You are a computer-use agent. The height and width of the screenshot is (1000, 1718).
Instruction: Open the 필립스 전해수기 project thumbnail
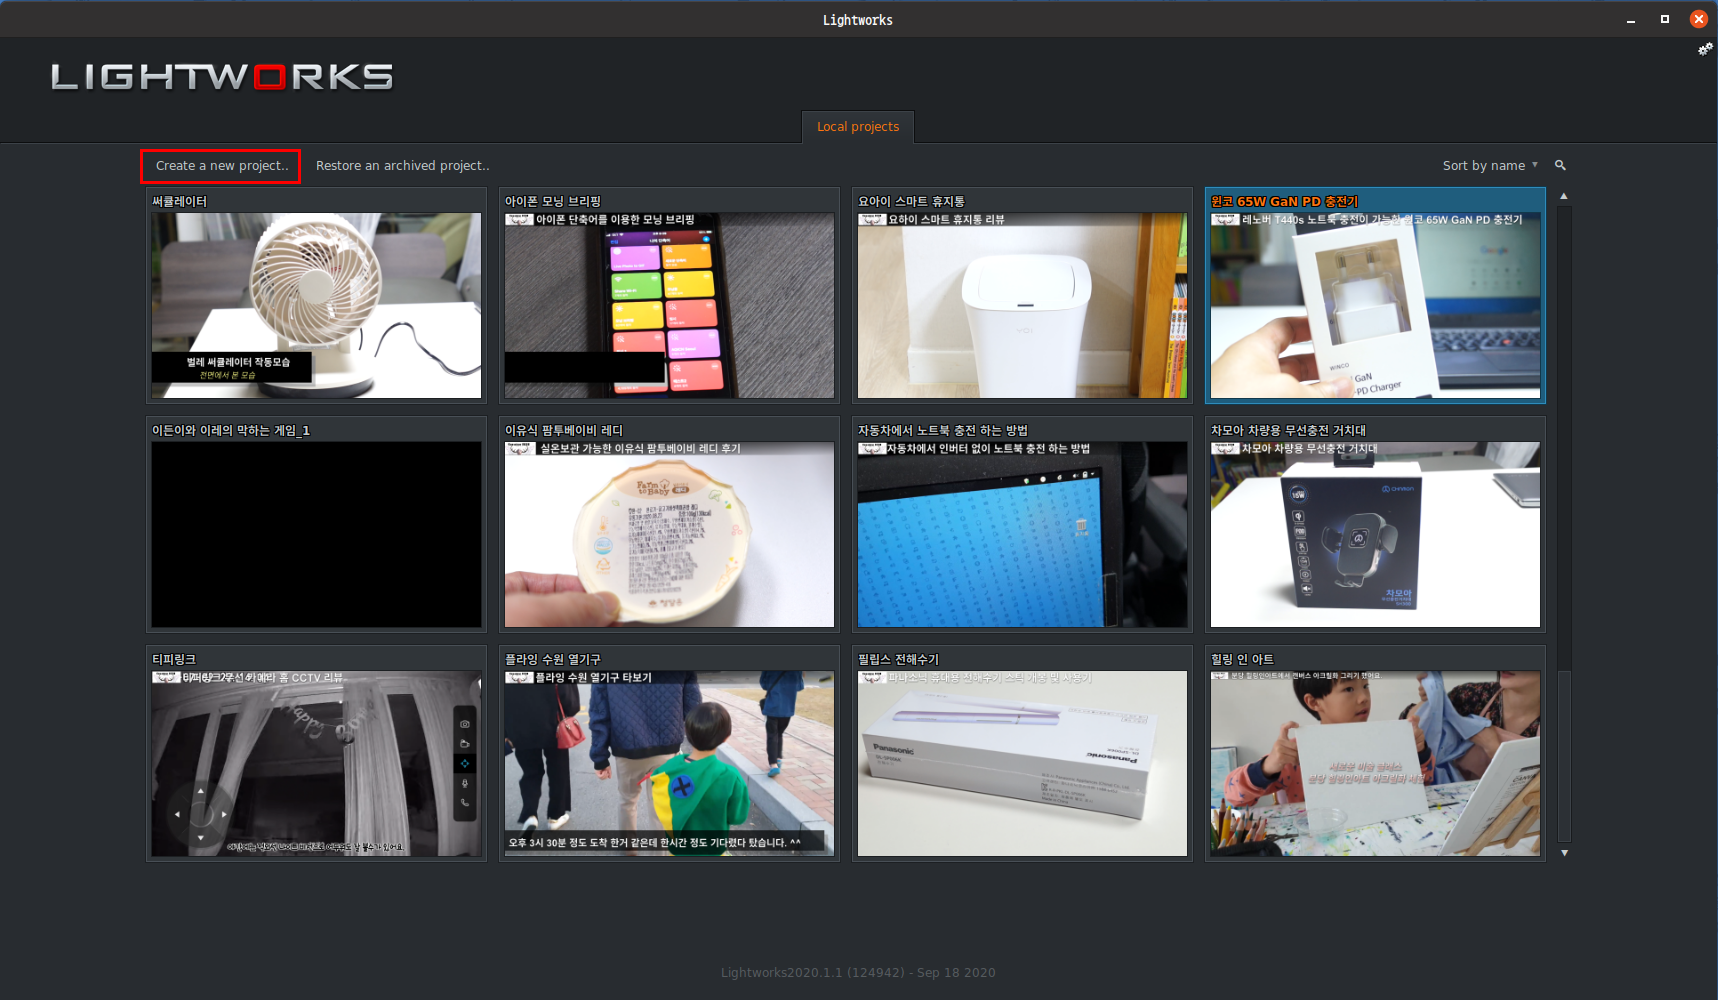1022,763
